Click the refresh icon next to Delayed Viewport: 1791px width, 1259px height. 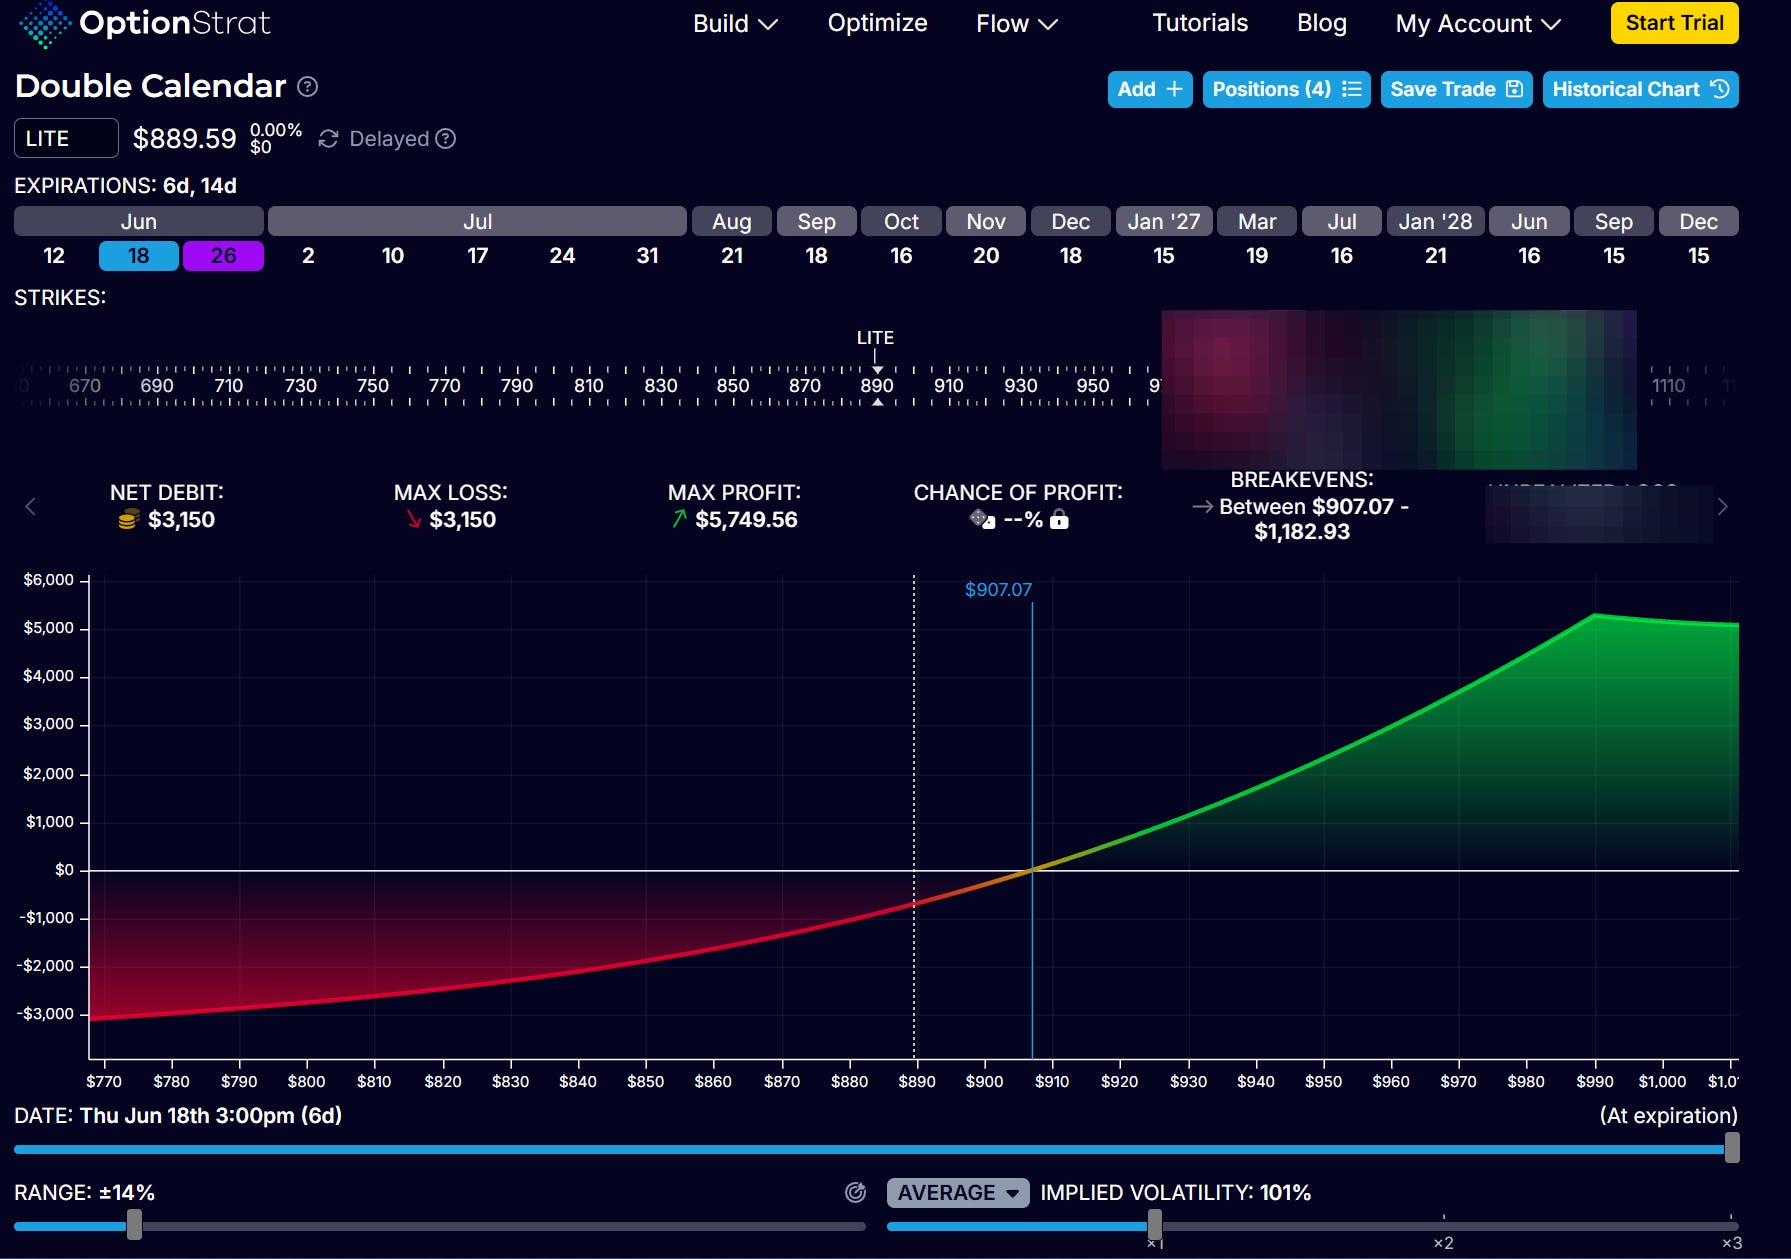pos(328,139)
